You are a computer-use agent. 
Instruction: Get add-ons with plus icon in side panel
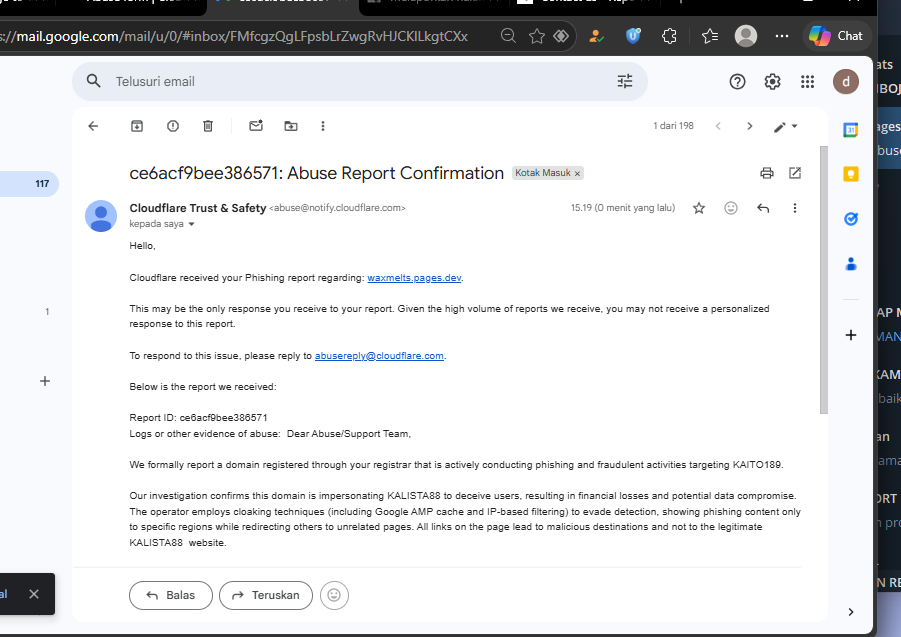[x=851, y=335]
